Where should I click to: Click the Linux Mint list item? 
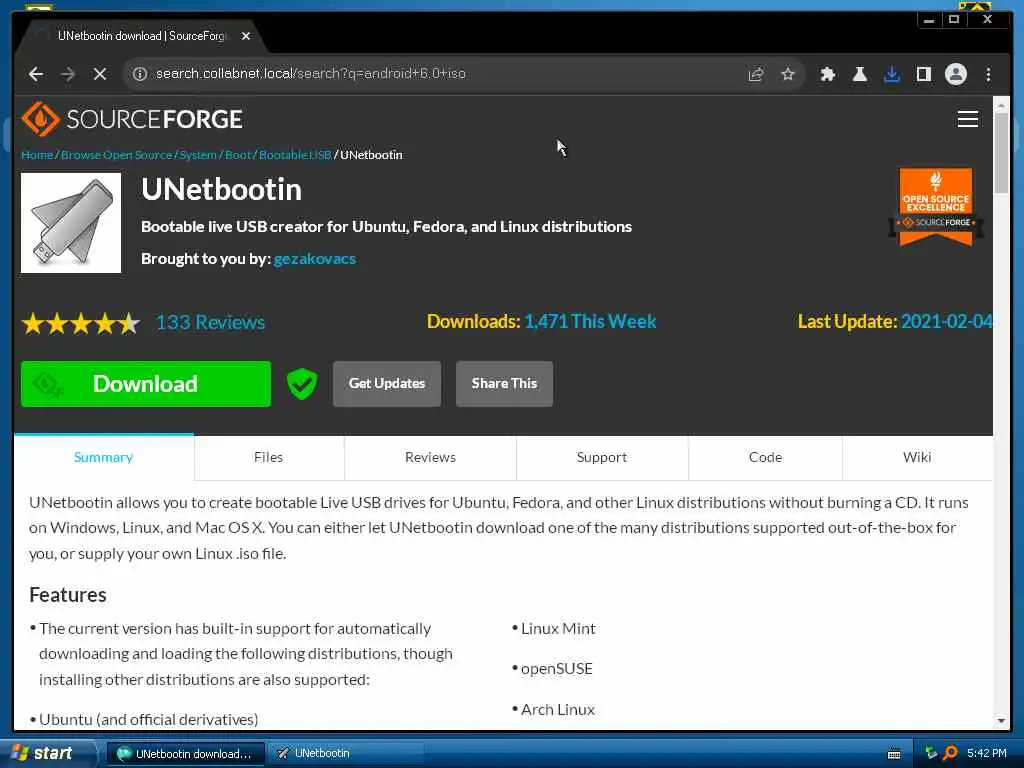coord(558,629)
